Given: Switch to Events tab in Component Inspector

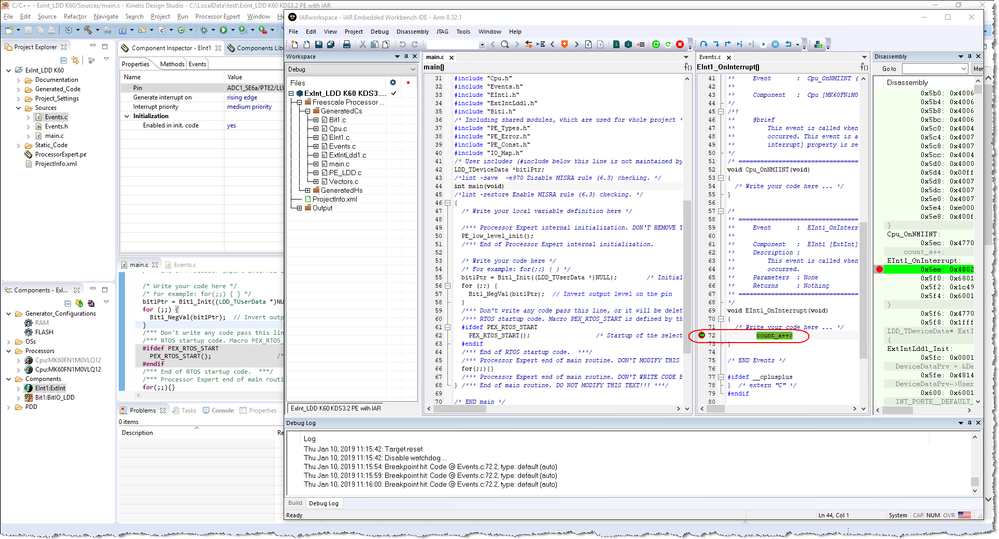Looking at the screenshot, I should (198, 64).
